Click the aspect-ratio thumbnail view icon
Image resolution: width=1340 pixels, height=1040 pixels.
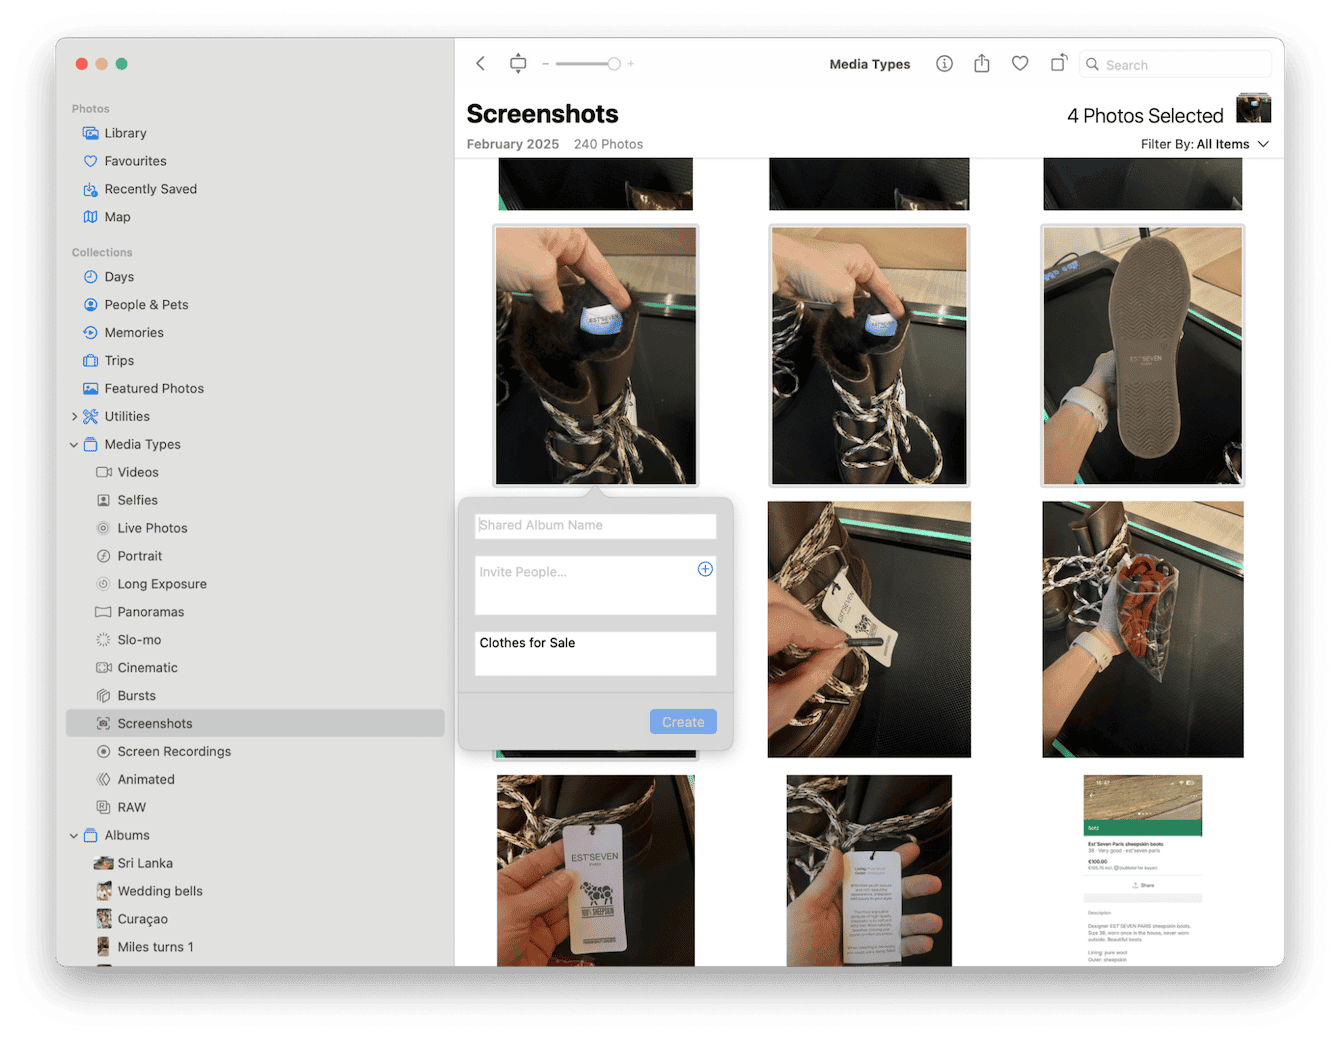518,63
